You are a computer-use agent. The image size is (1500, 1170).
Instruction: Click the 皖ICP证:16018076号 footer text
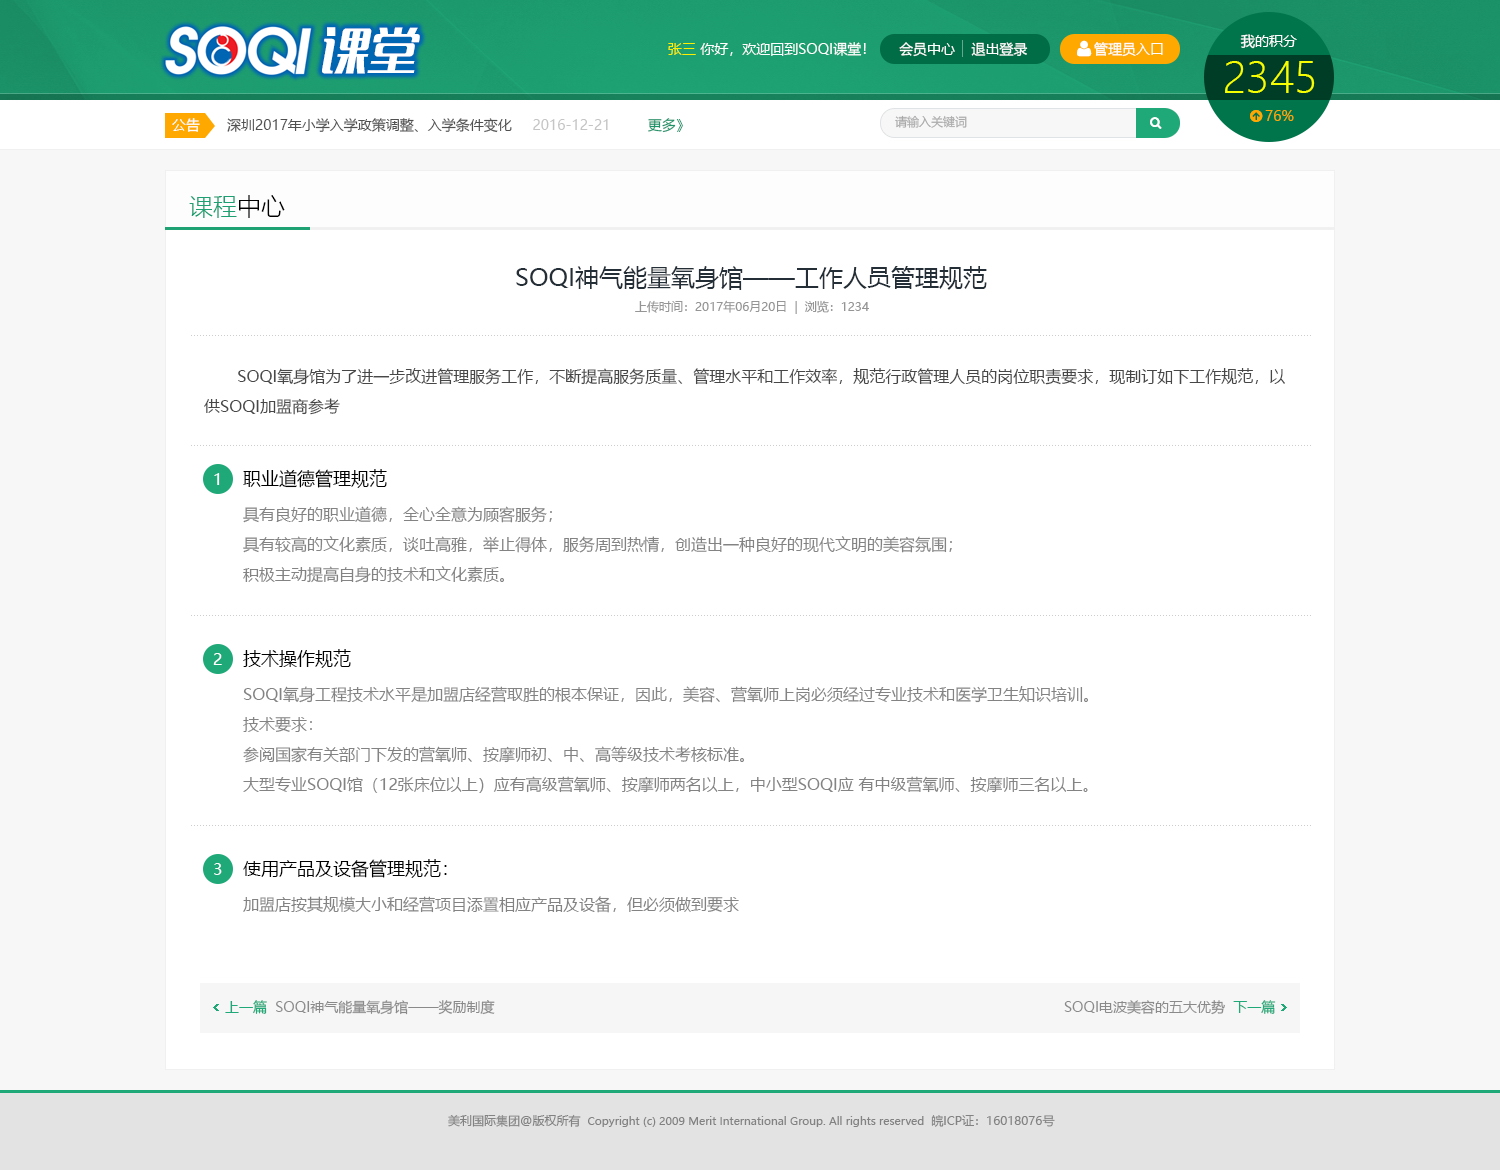point(993,1121)
